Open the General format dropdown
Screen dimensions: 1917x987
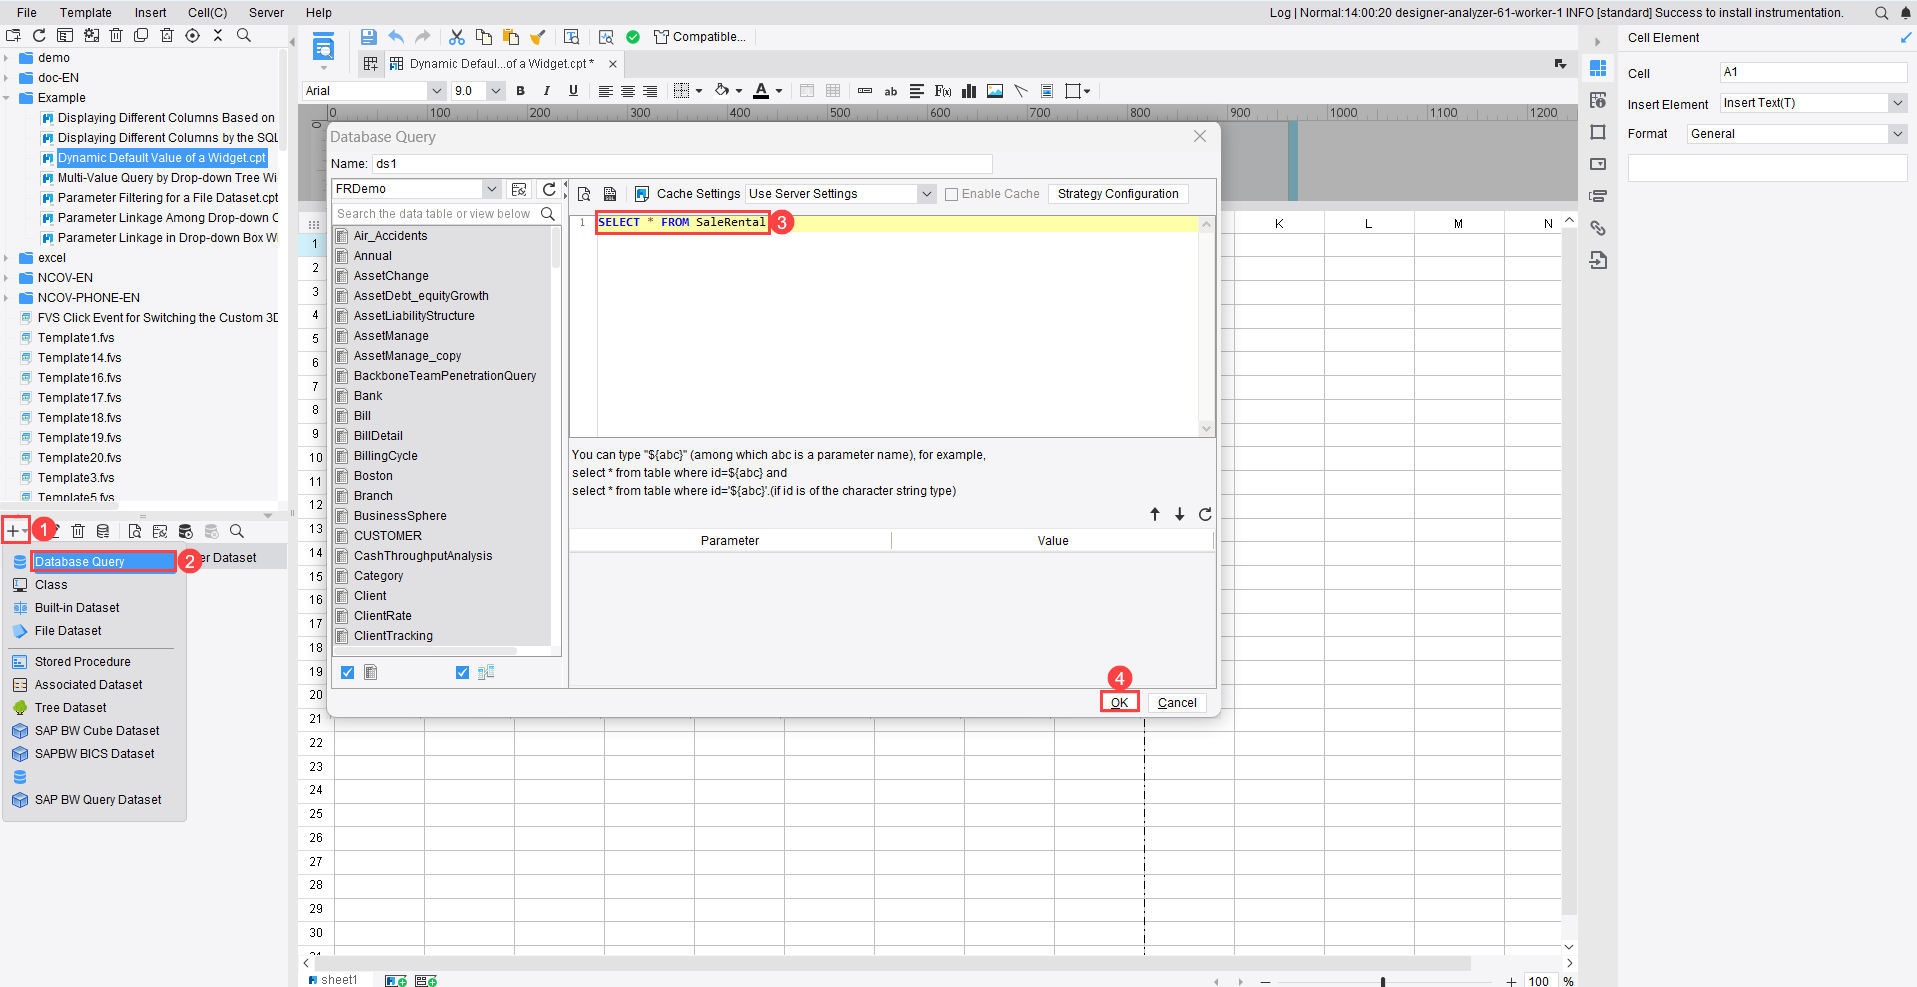click(x=1797, y=134)
